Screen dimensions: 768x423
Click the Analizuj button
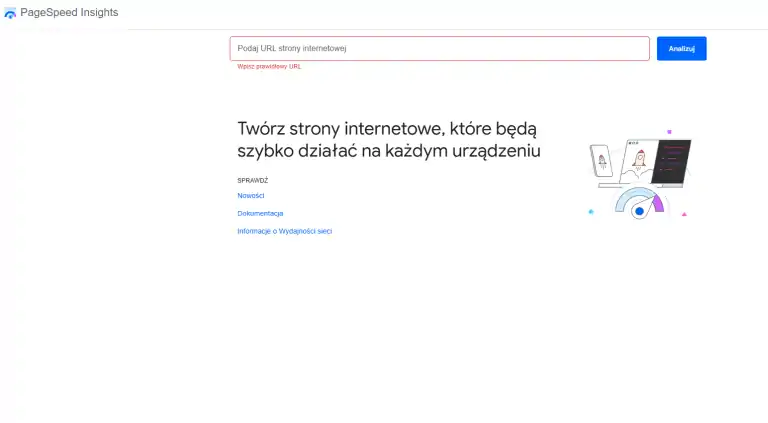coord(681,48)
